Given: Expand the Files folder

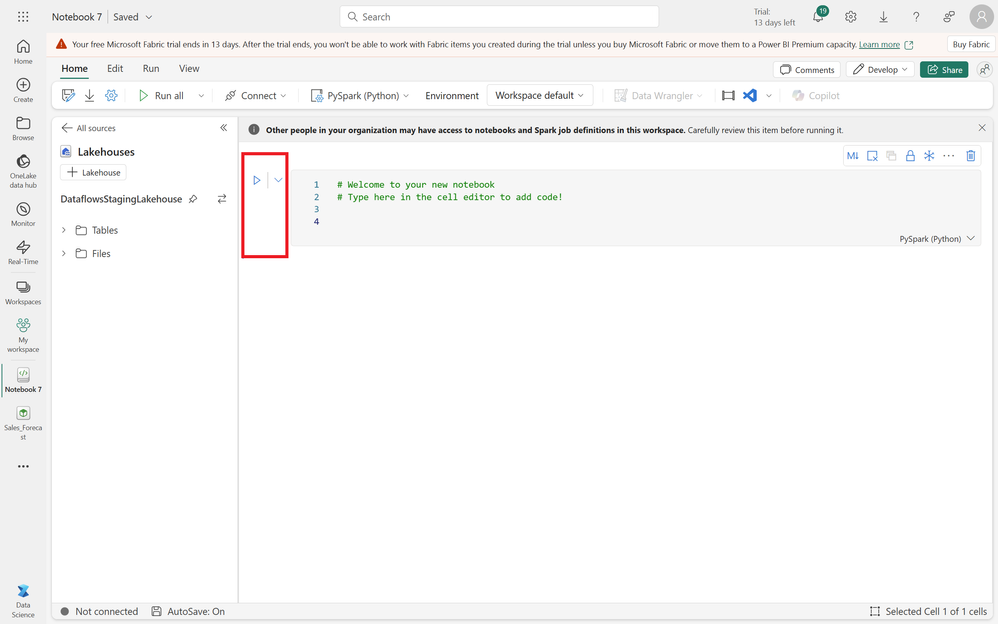Looking at the screenshot, I should (64, 253).
